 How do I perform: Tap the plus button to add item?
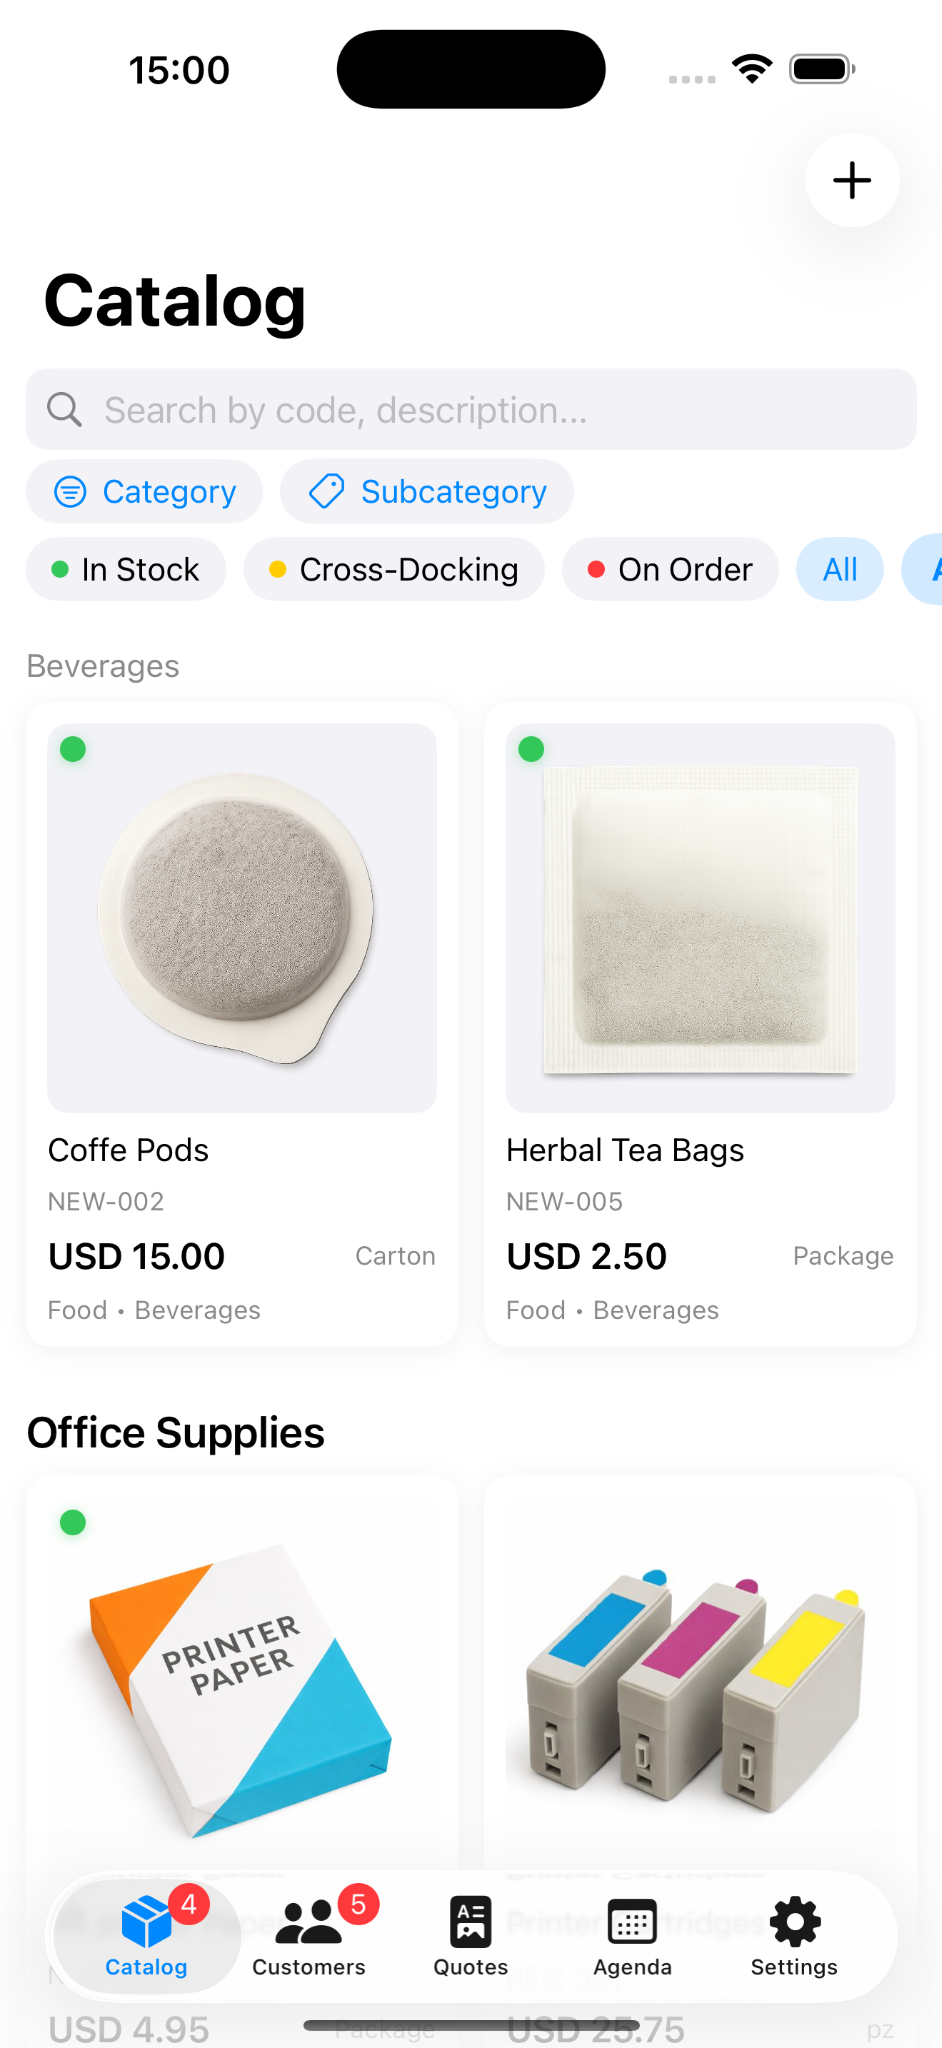pyautogui.click(x=852, y=180)
